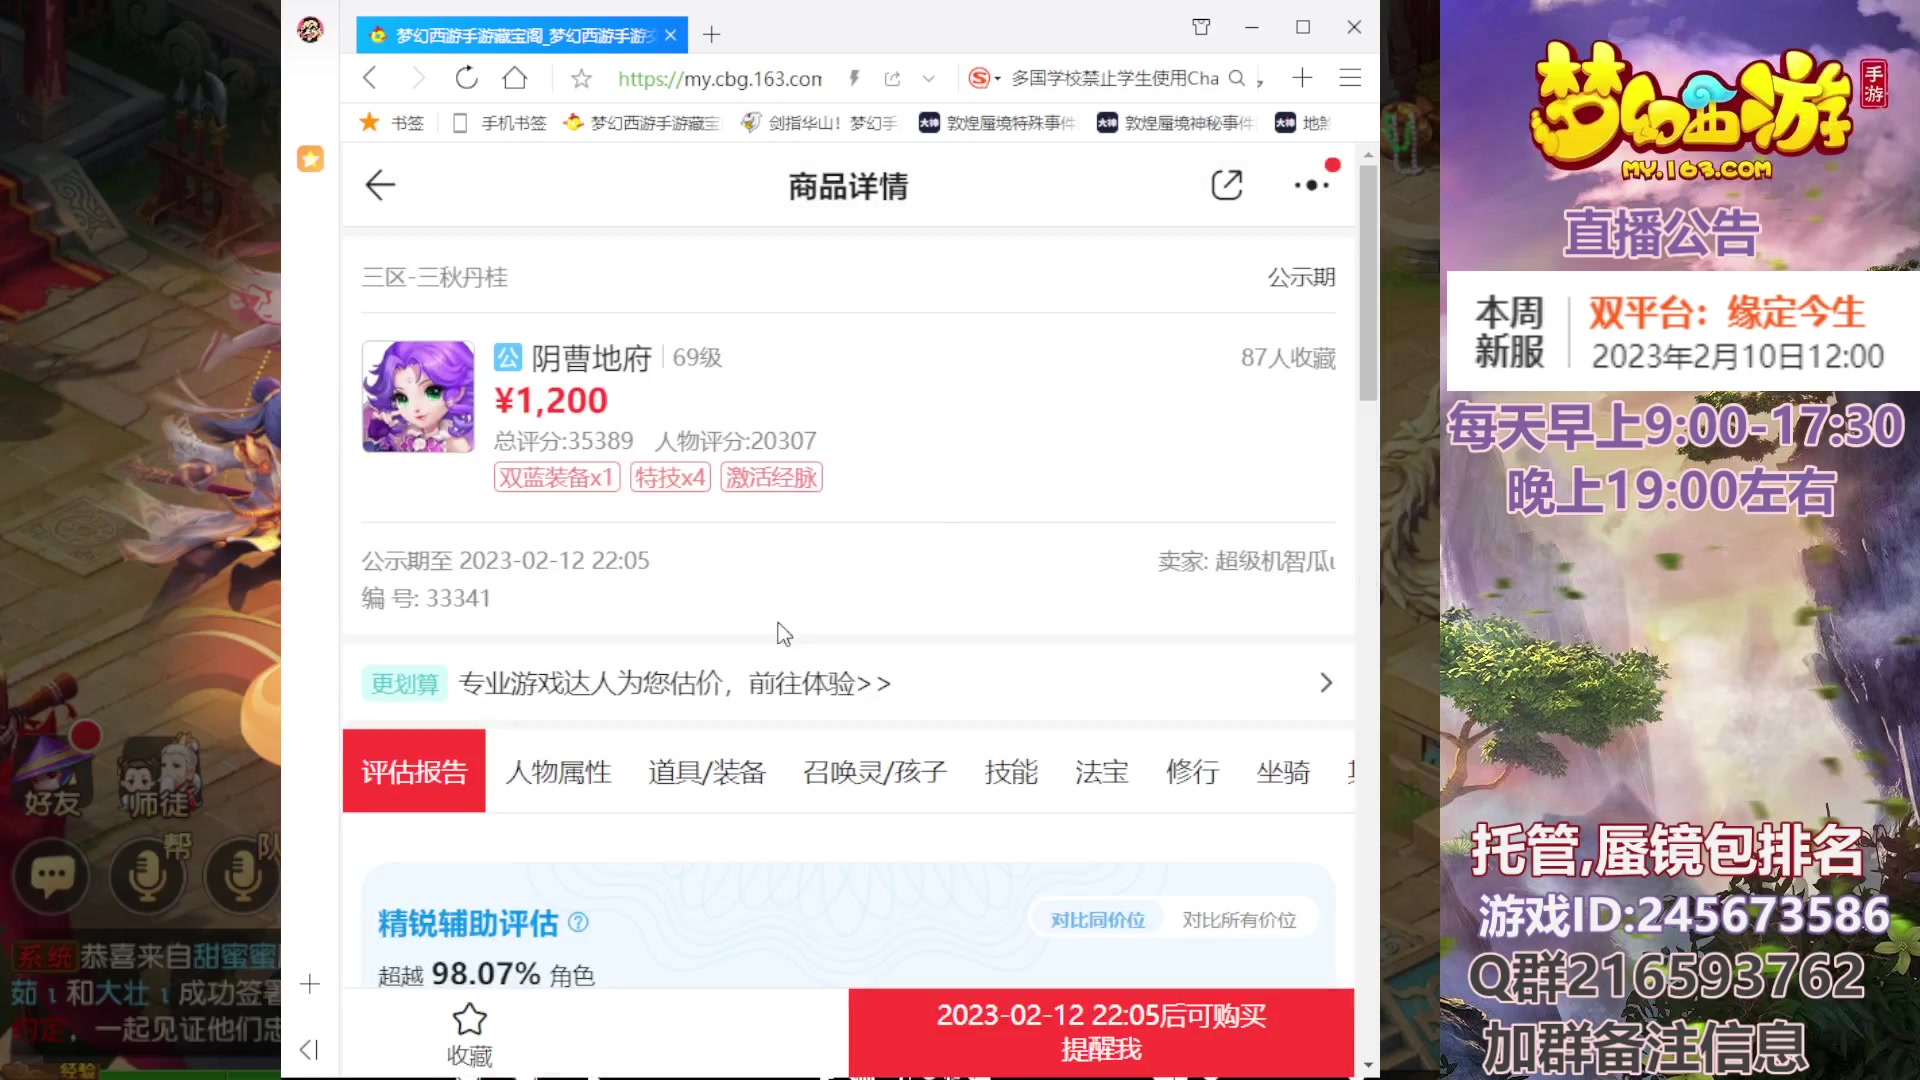Open 手机书签 bookmark
1920x1080 pixels.
click(500, 123)
